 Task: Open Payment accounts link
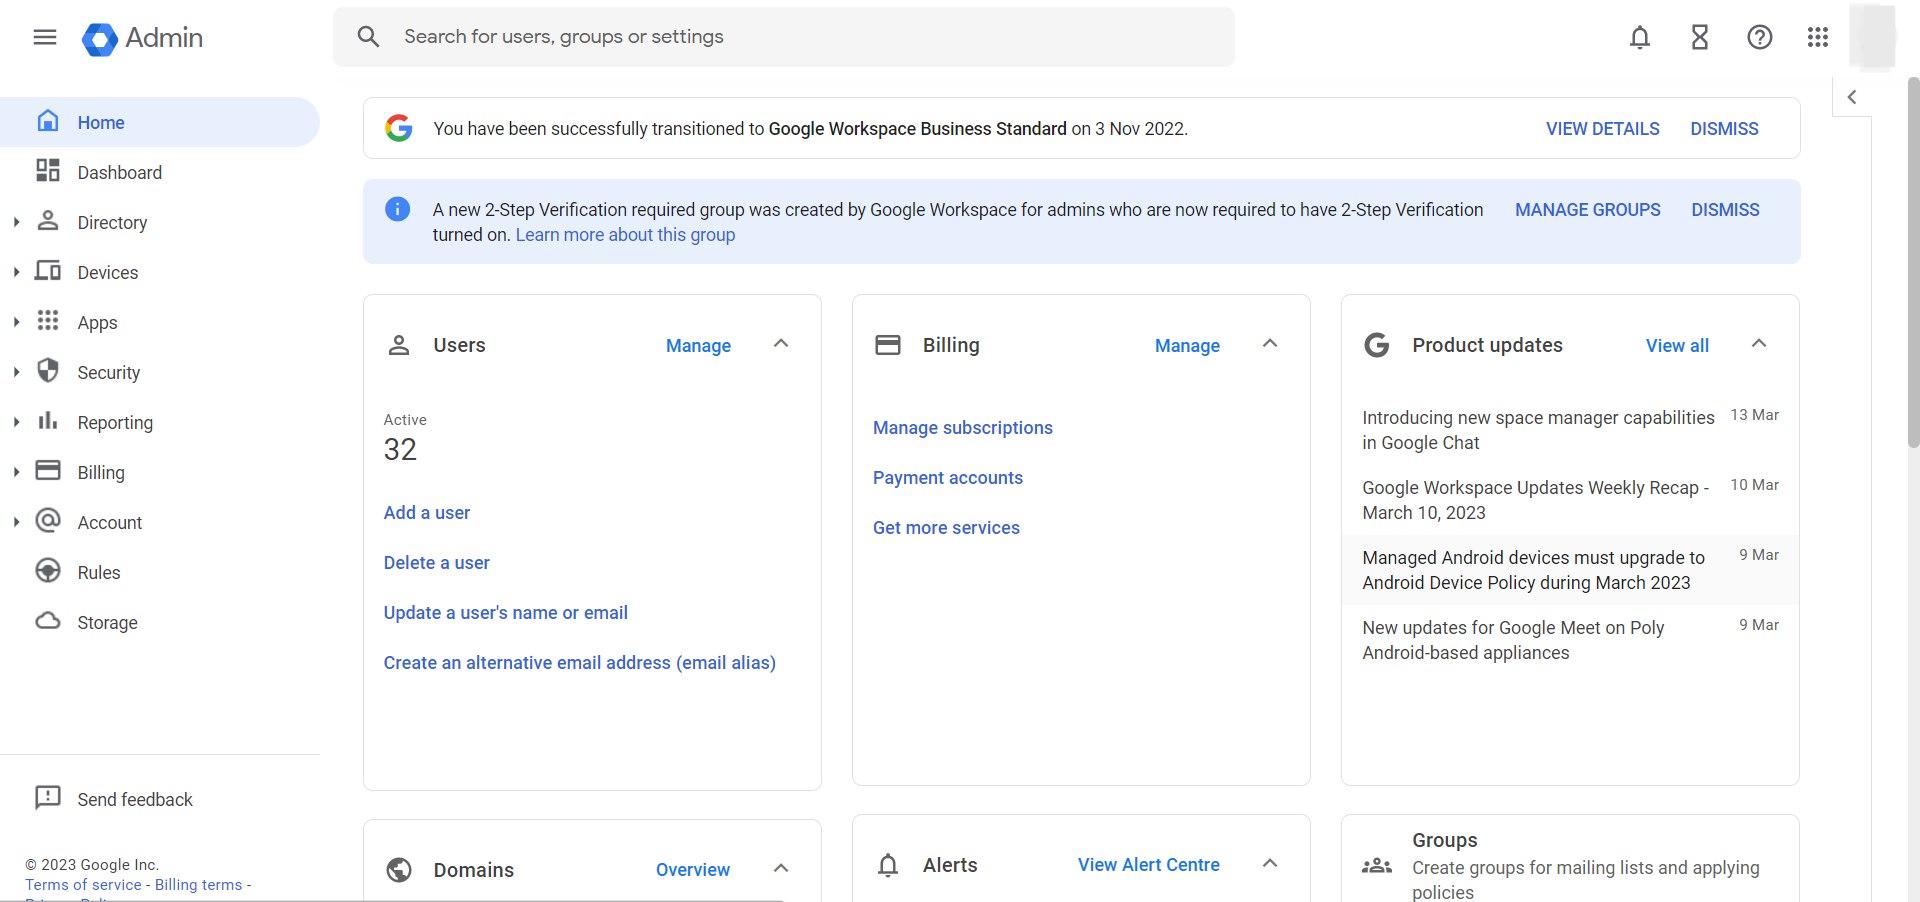pos(948,478)
